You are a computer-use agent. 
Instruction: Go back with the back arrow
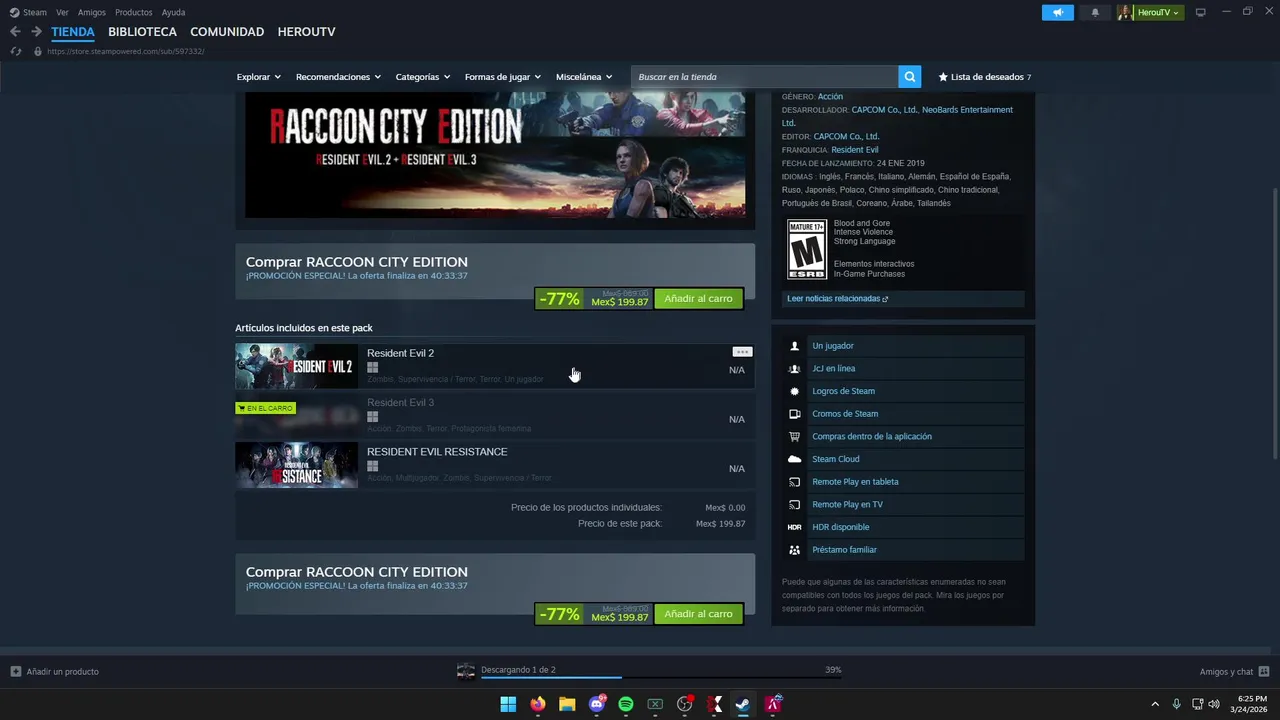point(15,32)
